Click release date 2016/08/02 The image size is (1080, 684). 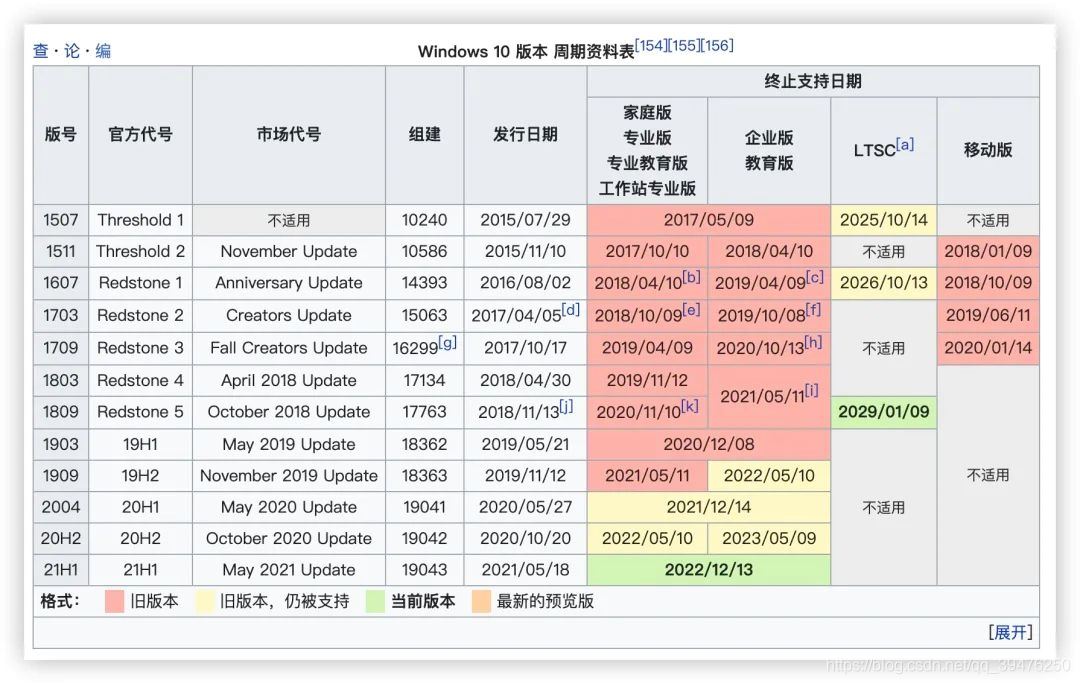tap(526, 283)
